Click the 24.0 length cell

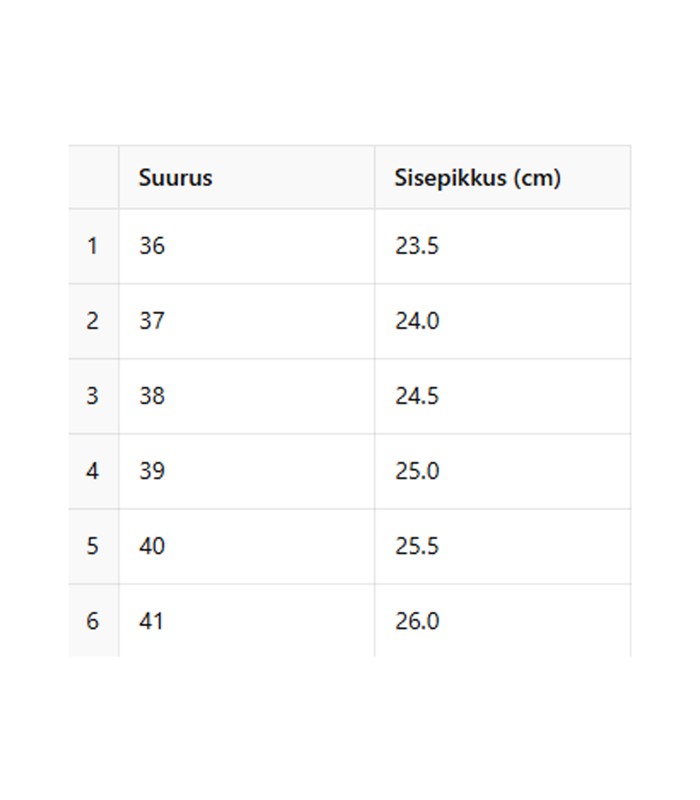click(x=503, y=321)
